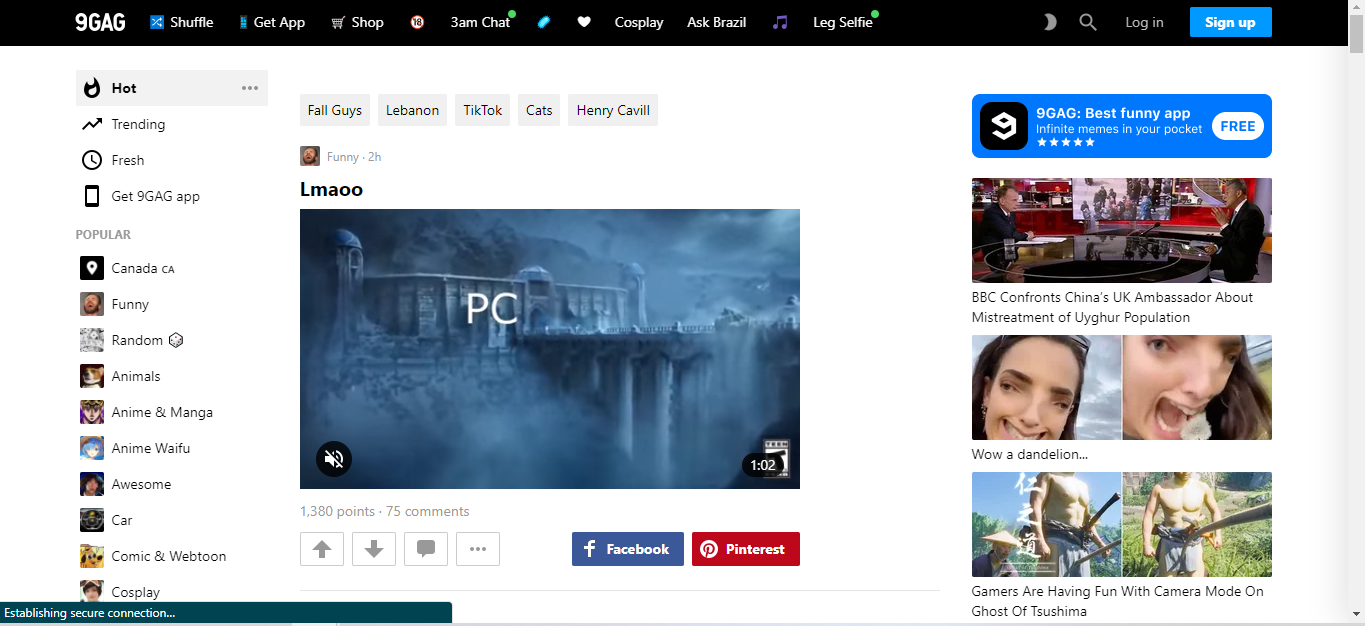Open the Car section in sidebar
This screenshot has width=1365, height=626.
click(x=172, y=520)
